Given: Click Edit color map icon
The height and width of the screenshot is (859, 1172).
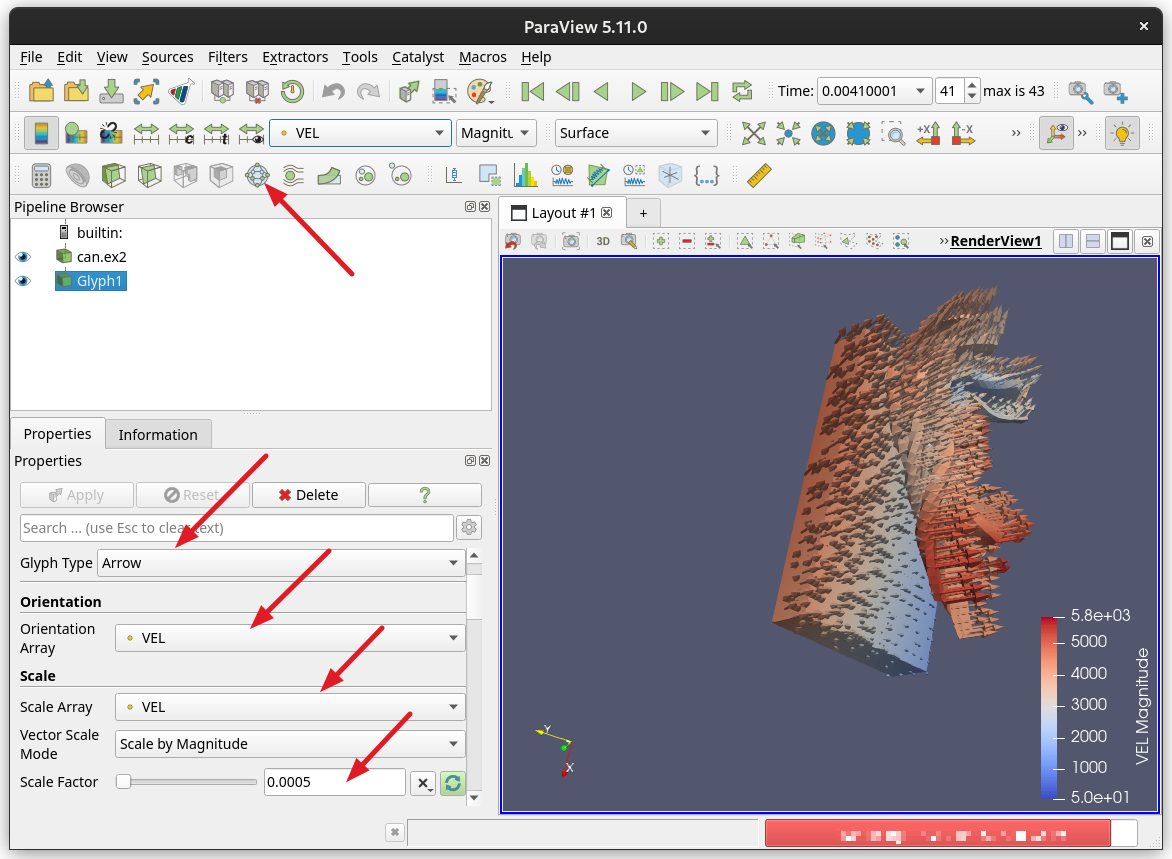Looking at the screenshot, I should 76,134.
